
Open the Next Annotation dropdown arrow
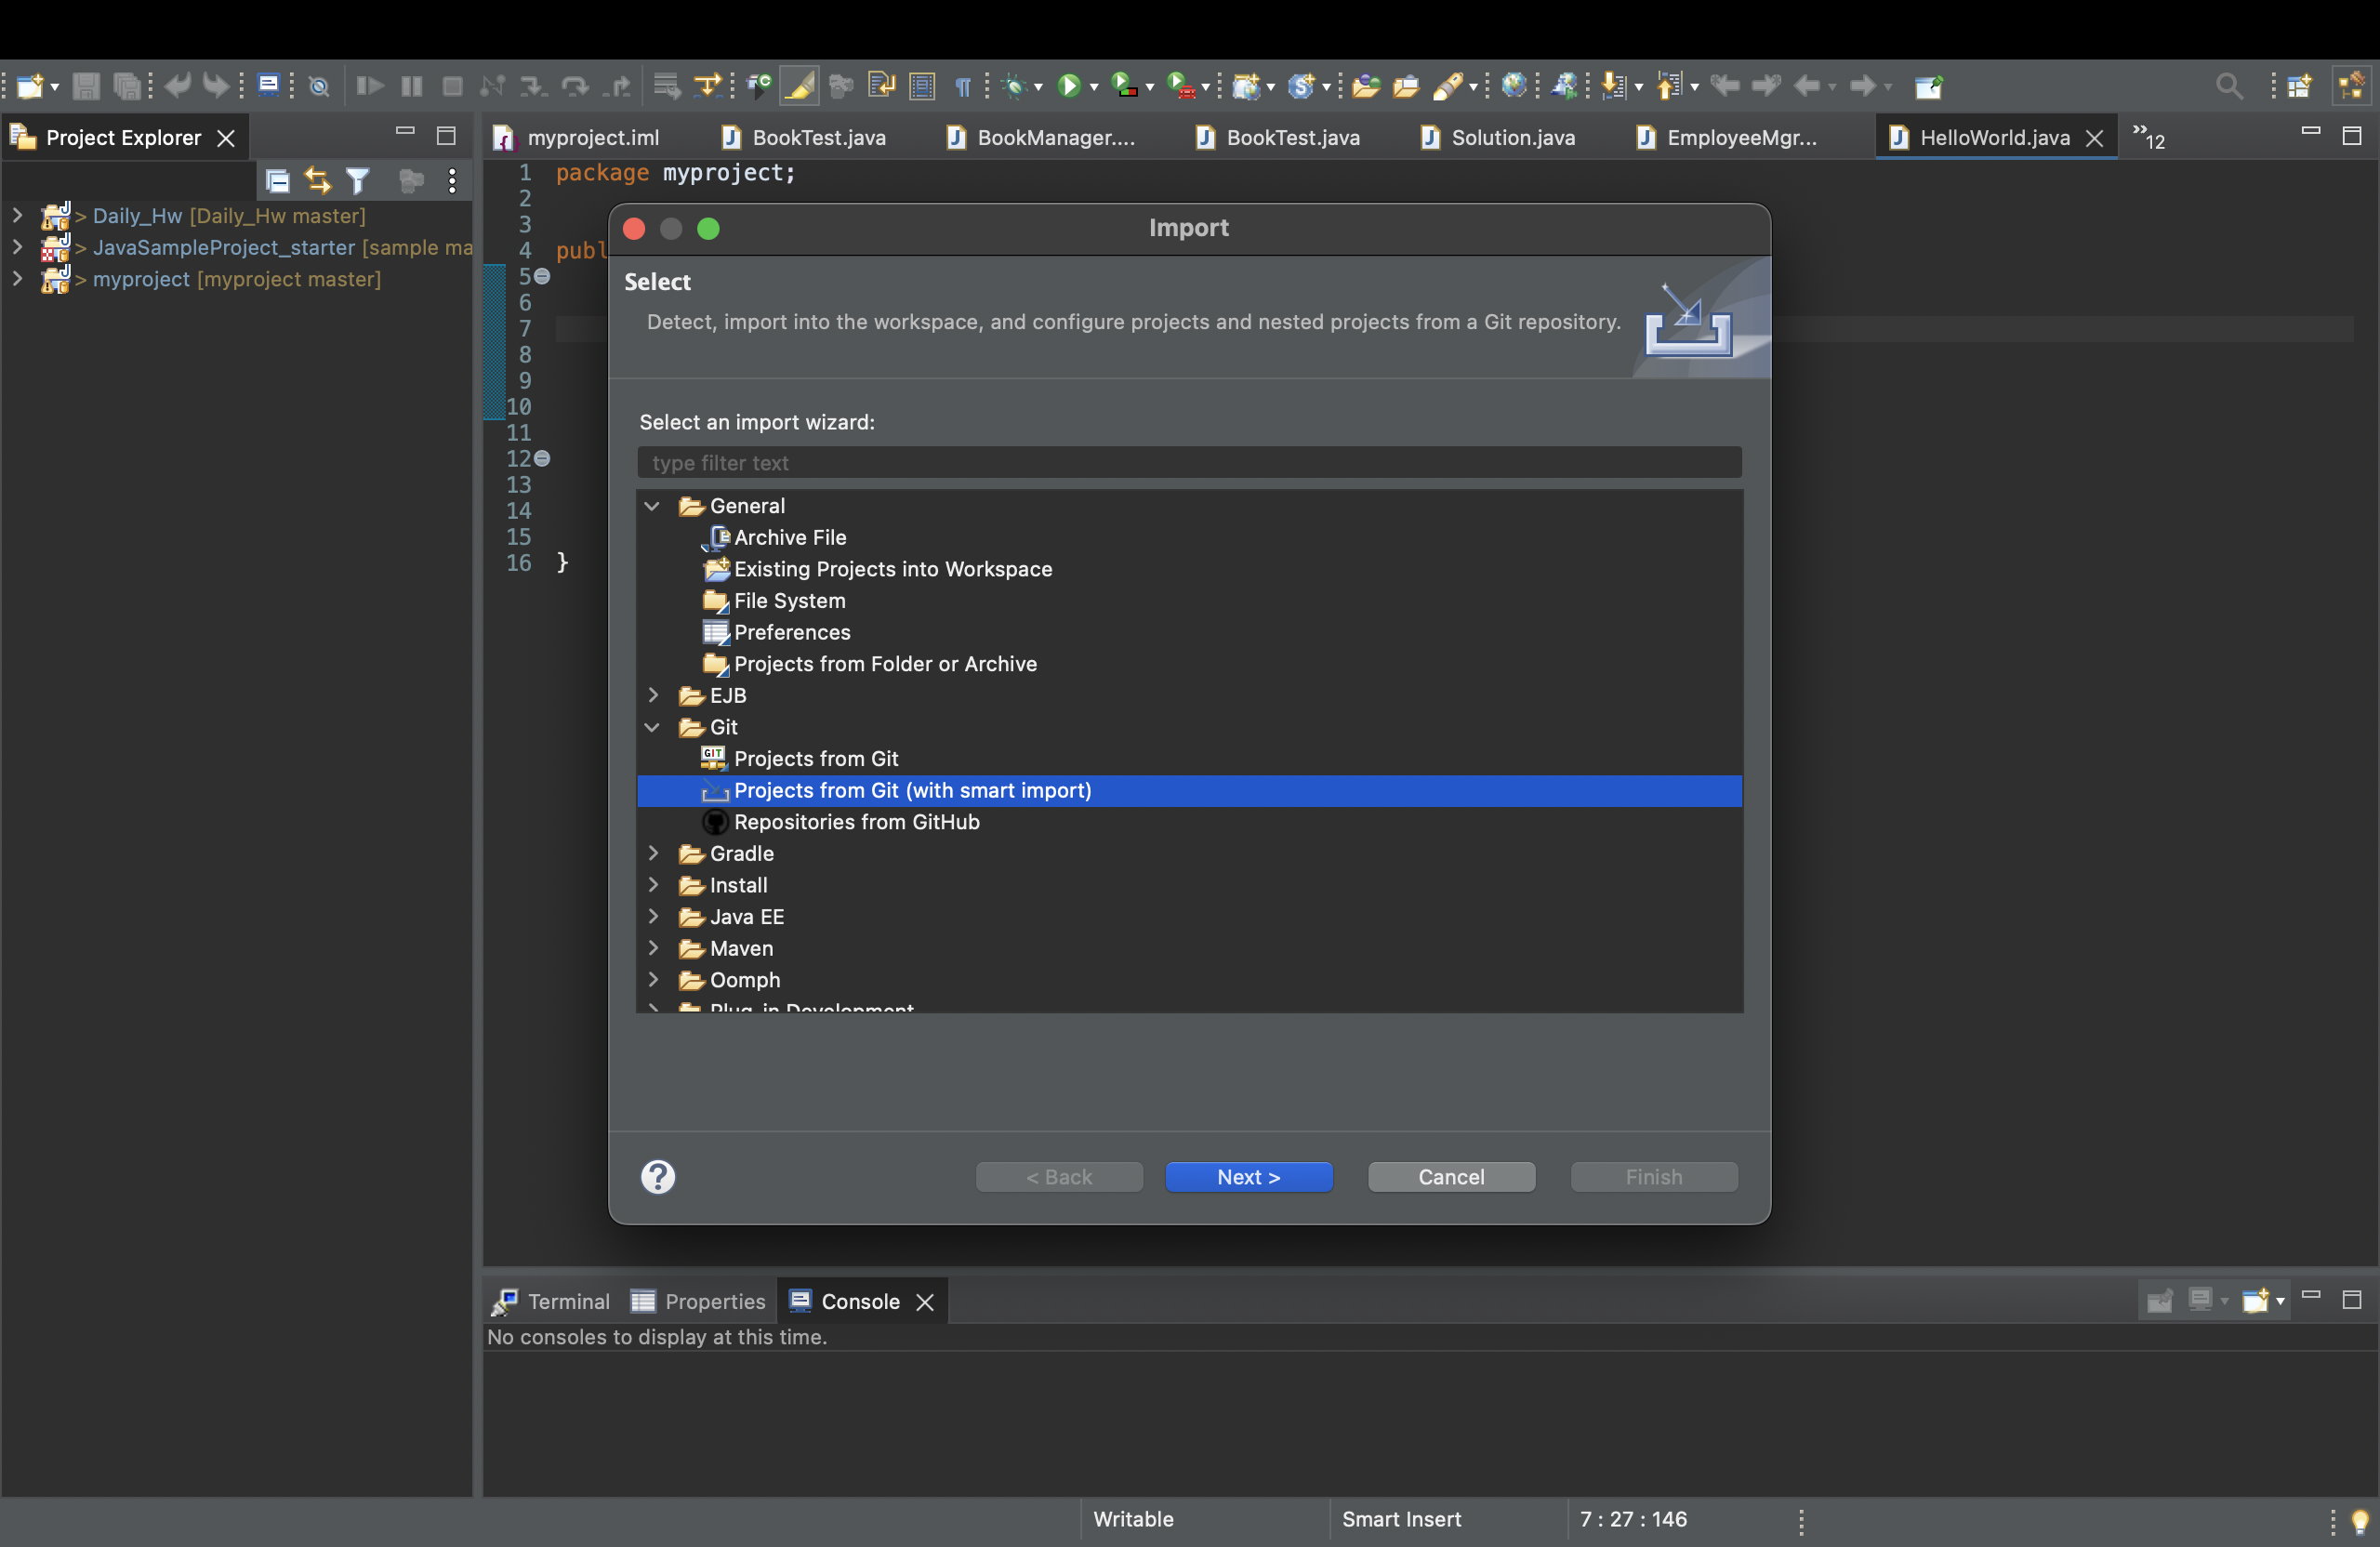click(1638, 87)
